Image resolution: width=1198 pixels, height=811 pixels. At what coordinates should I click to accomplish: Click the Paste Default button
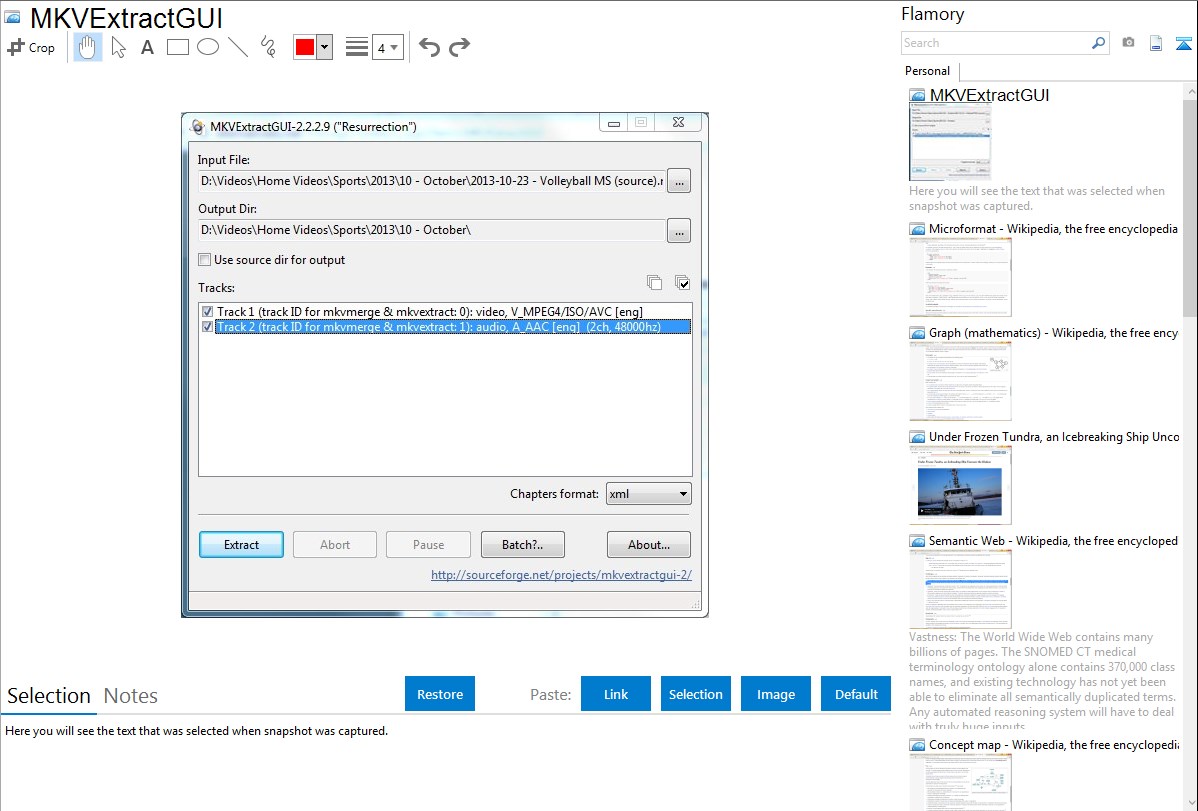[x=856, y=694]
